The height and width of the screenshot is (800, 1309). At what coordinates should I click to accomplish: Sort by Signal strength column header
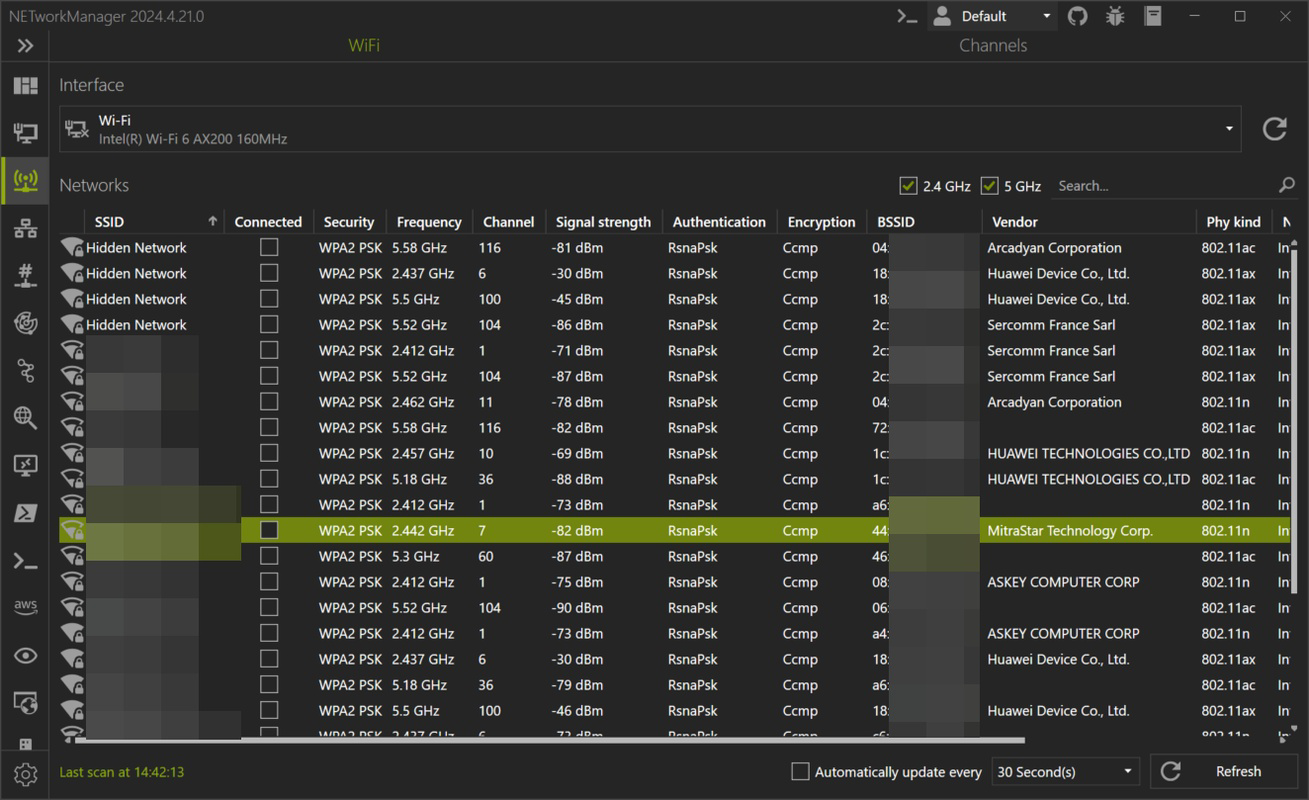(603, 222)
